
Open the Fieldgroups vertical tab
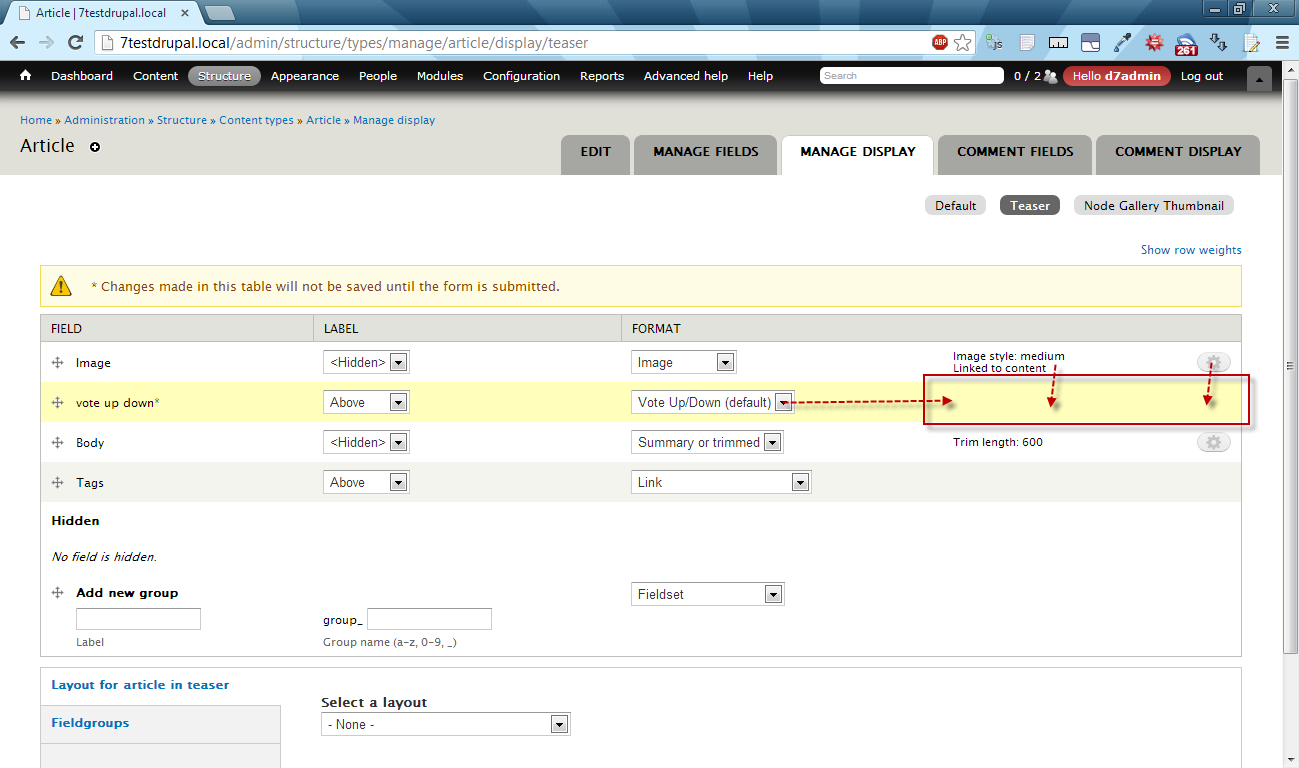160,724
